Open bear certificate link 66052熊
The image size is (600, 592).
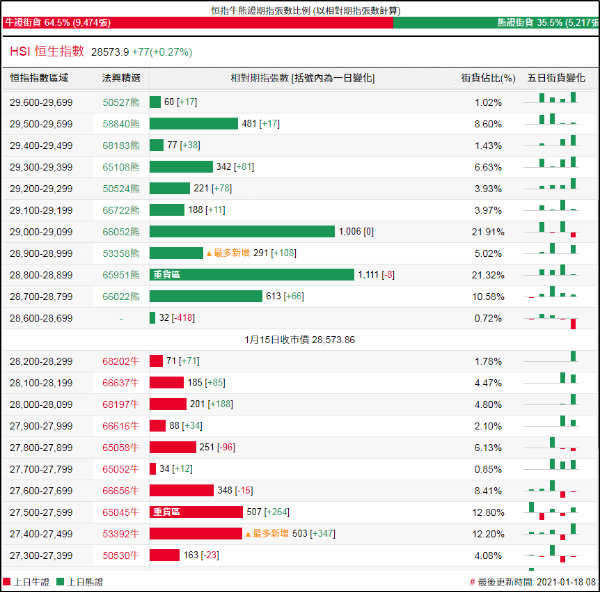121,232
